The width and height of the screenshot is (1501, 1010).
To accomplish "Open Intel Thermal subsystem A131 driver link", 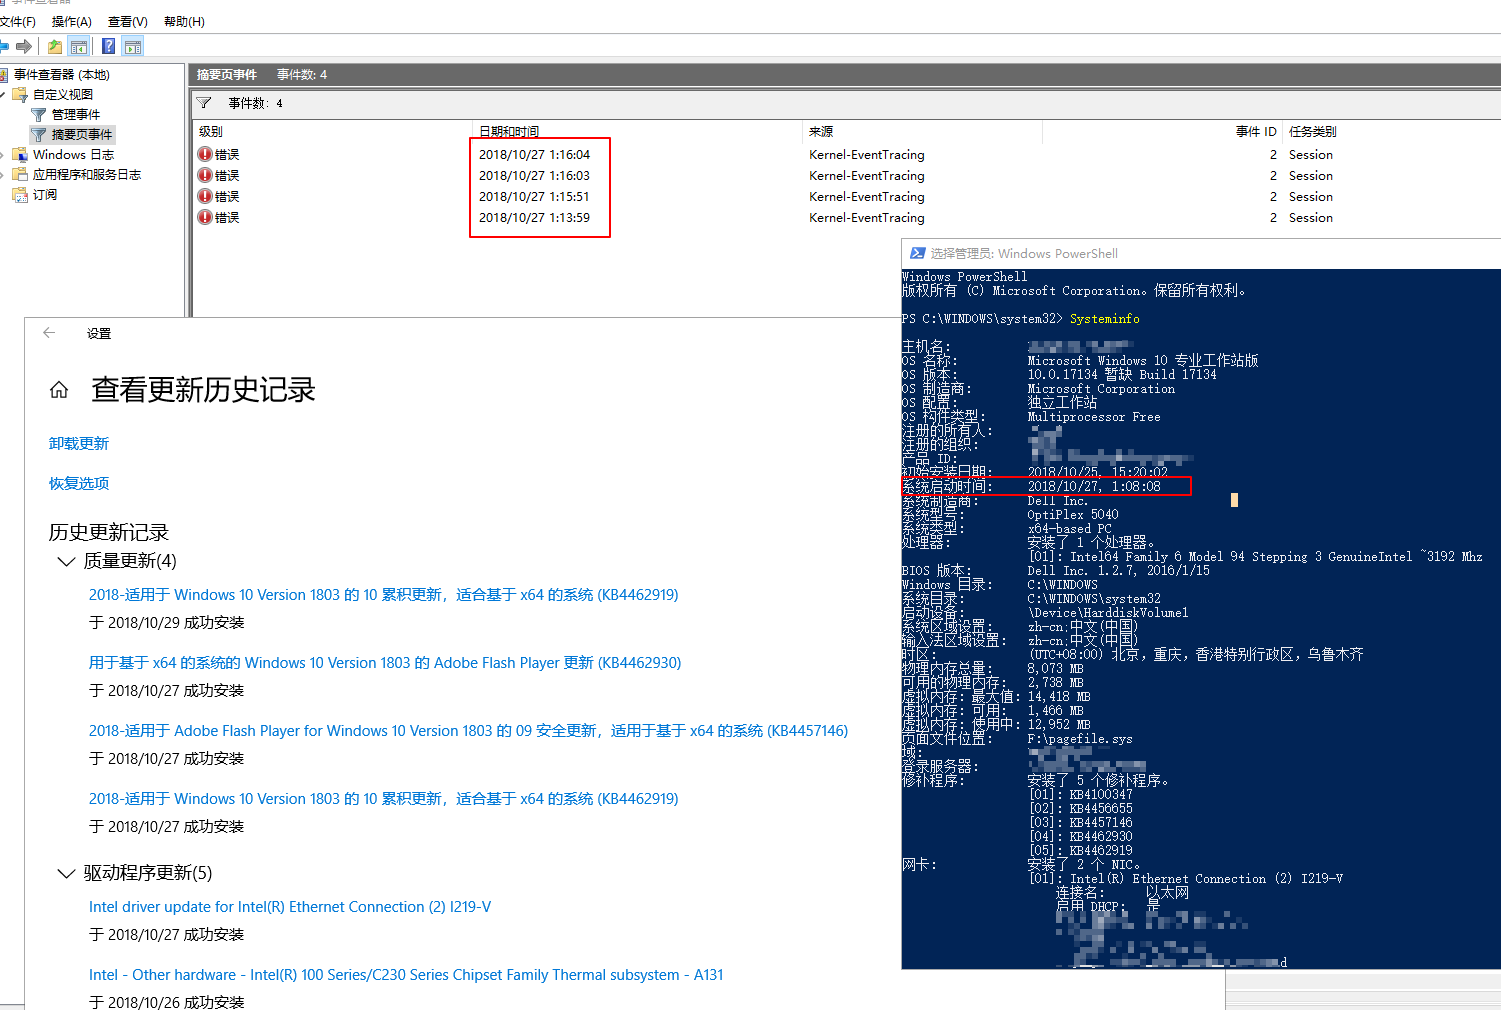I will coord(406,974).
